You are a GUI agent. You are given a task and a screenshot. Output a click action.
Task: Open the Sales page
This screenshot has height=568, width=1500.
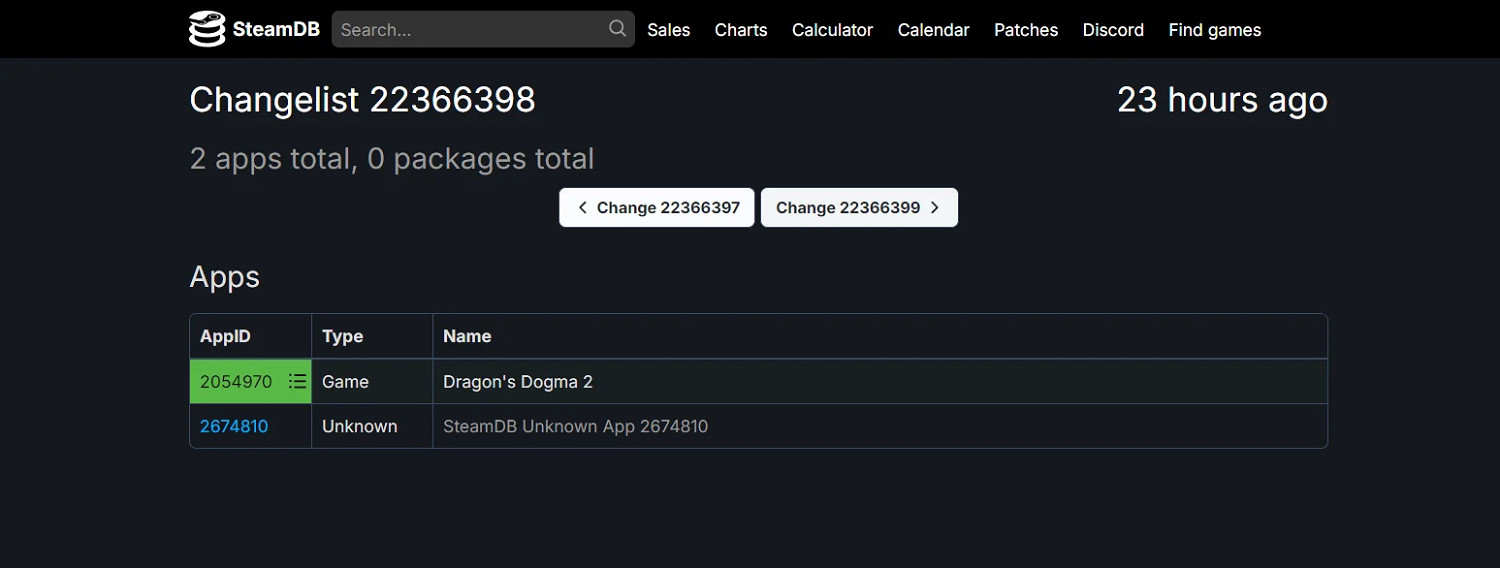coord(668,30)
